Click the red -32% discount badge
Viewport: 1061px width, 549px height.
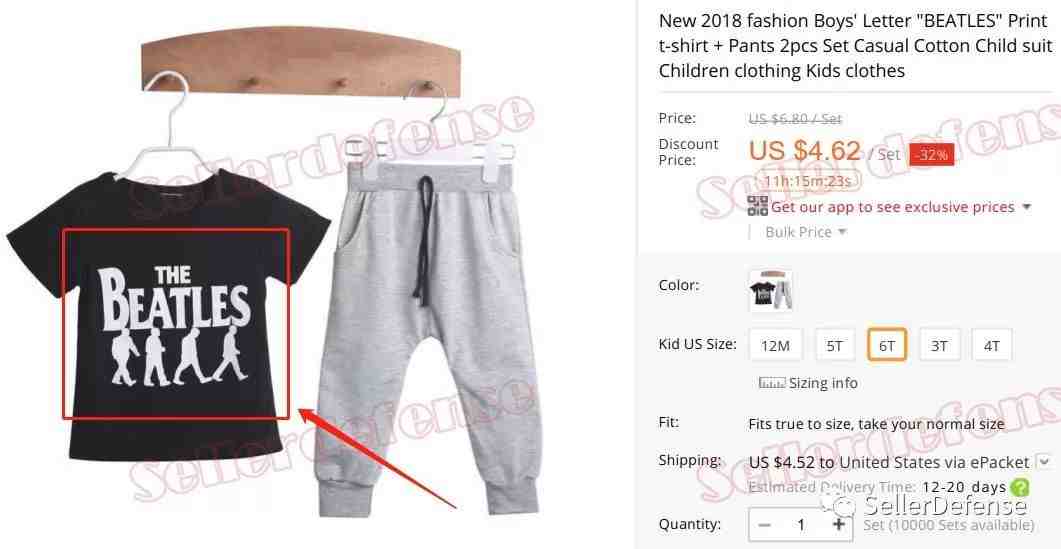click(x=931, y=155)
